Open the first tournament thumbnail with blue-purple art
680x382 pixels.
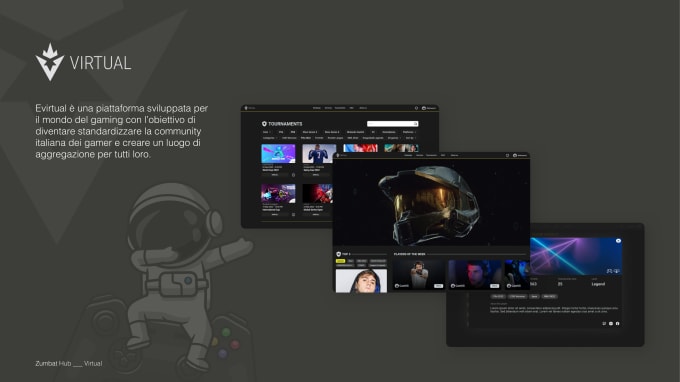point(278,153)
